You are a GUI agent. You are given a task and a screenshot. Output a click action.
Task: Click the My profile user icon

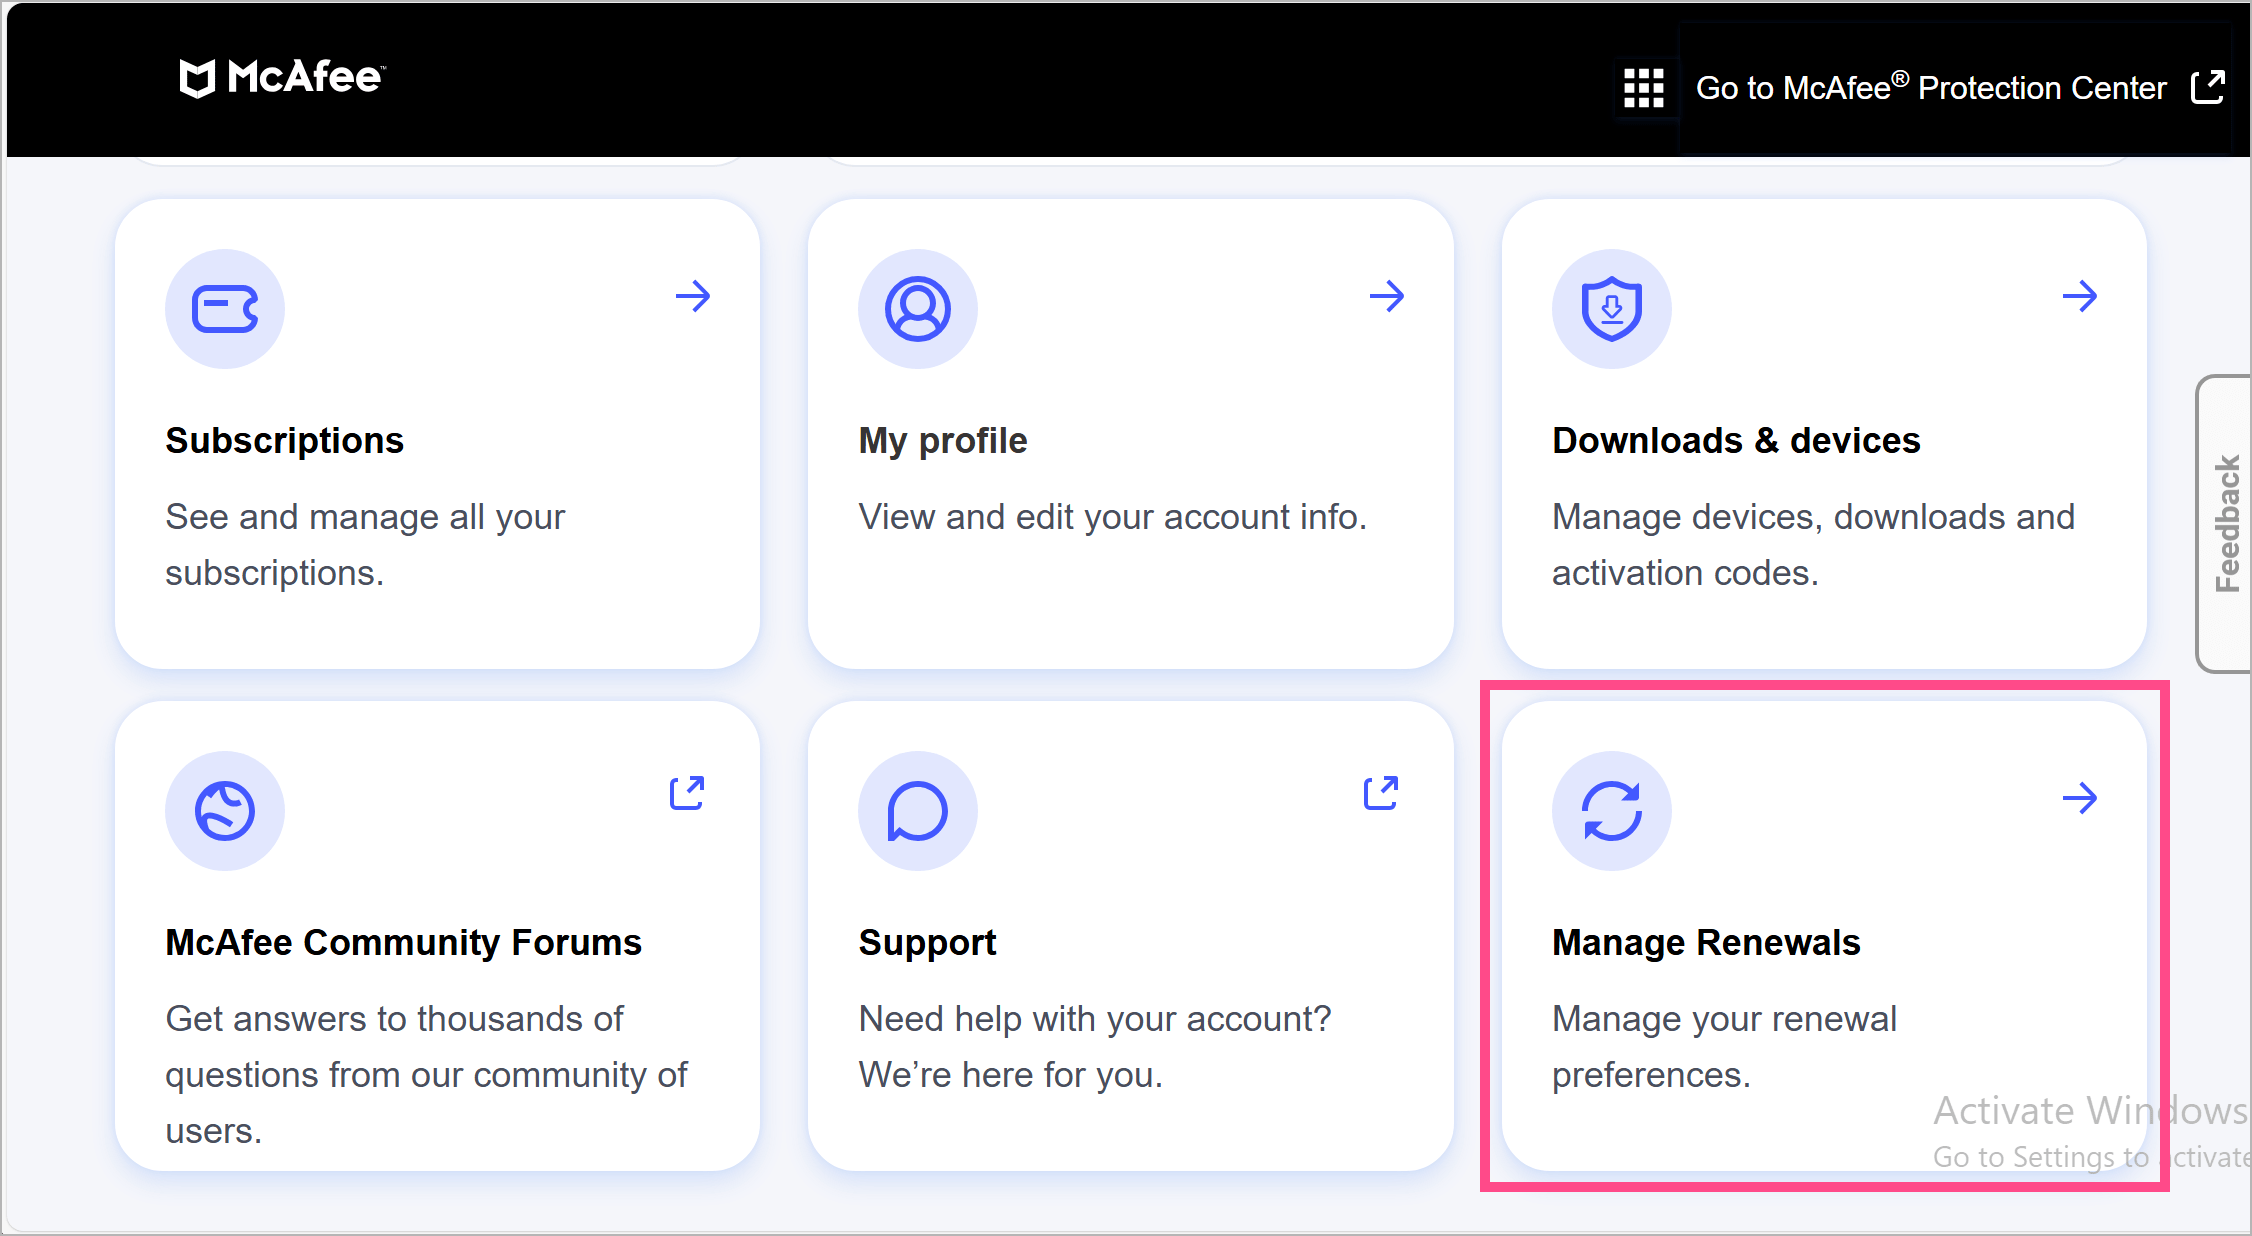point(917,308)
